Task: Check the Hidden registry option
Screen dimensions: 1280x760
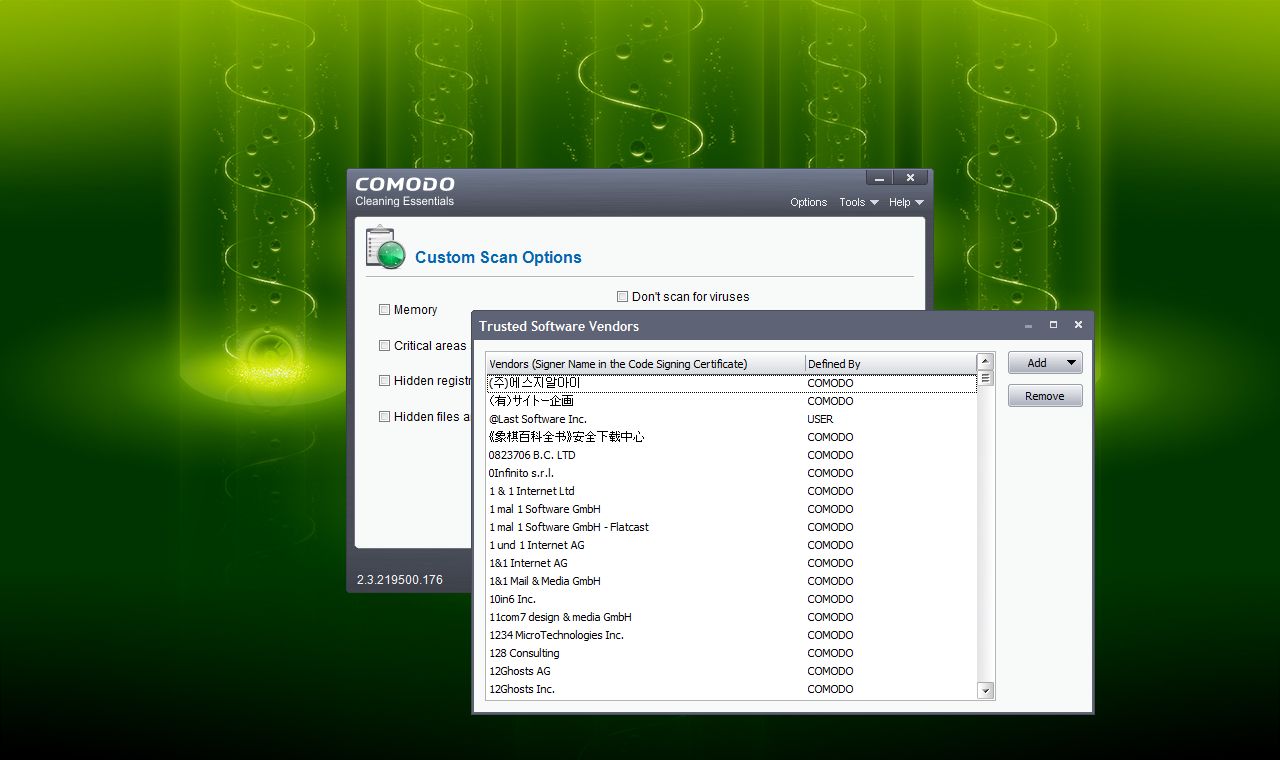Action: pos(384,381)
